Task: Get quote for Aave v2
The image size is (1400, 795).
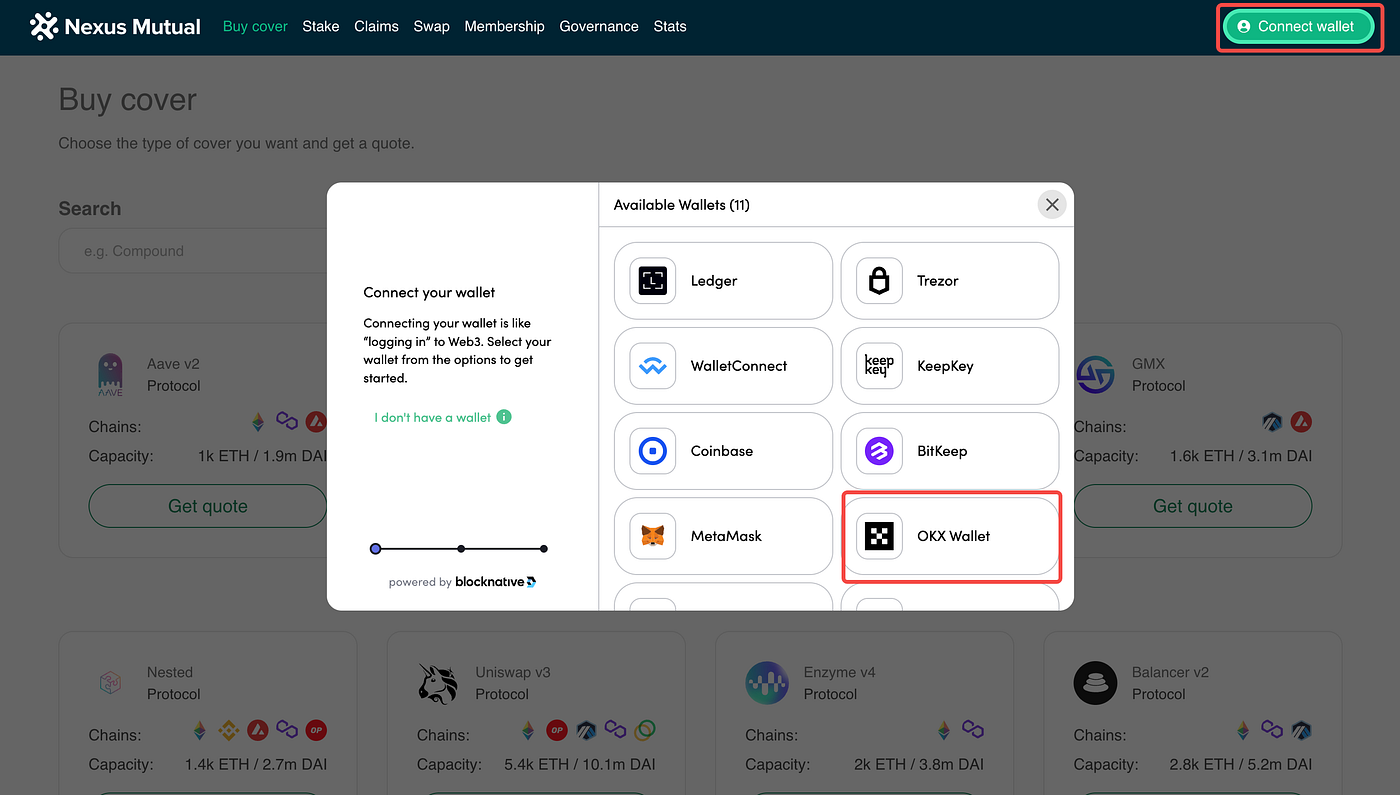Action: (x=208, y=506)
